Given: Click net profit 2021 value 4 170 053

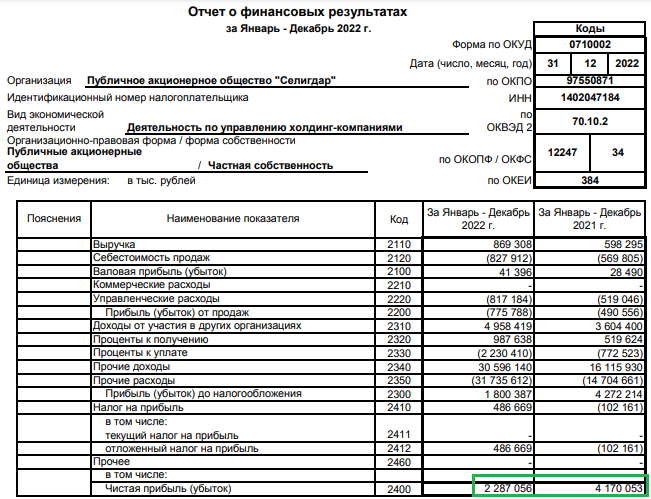Looking at the screenshot, I should (619, 489).
